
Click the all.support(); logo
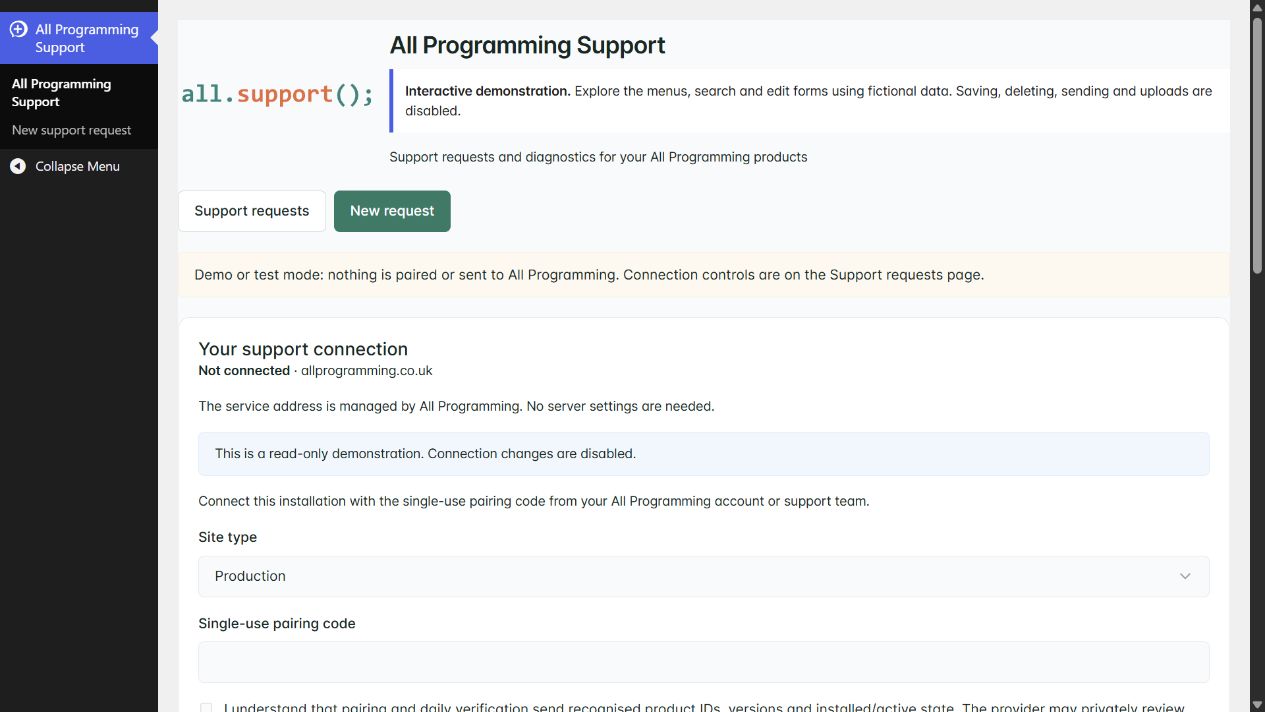tap(277, 94)
